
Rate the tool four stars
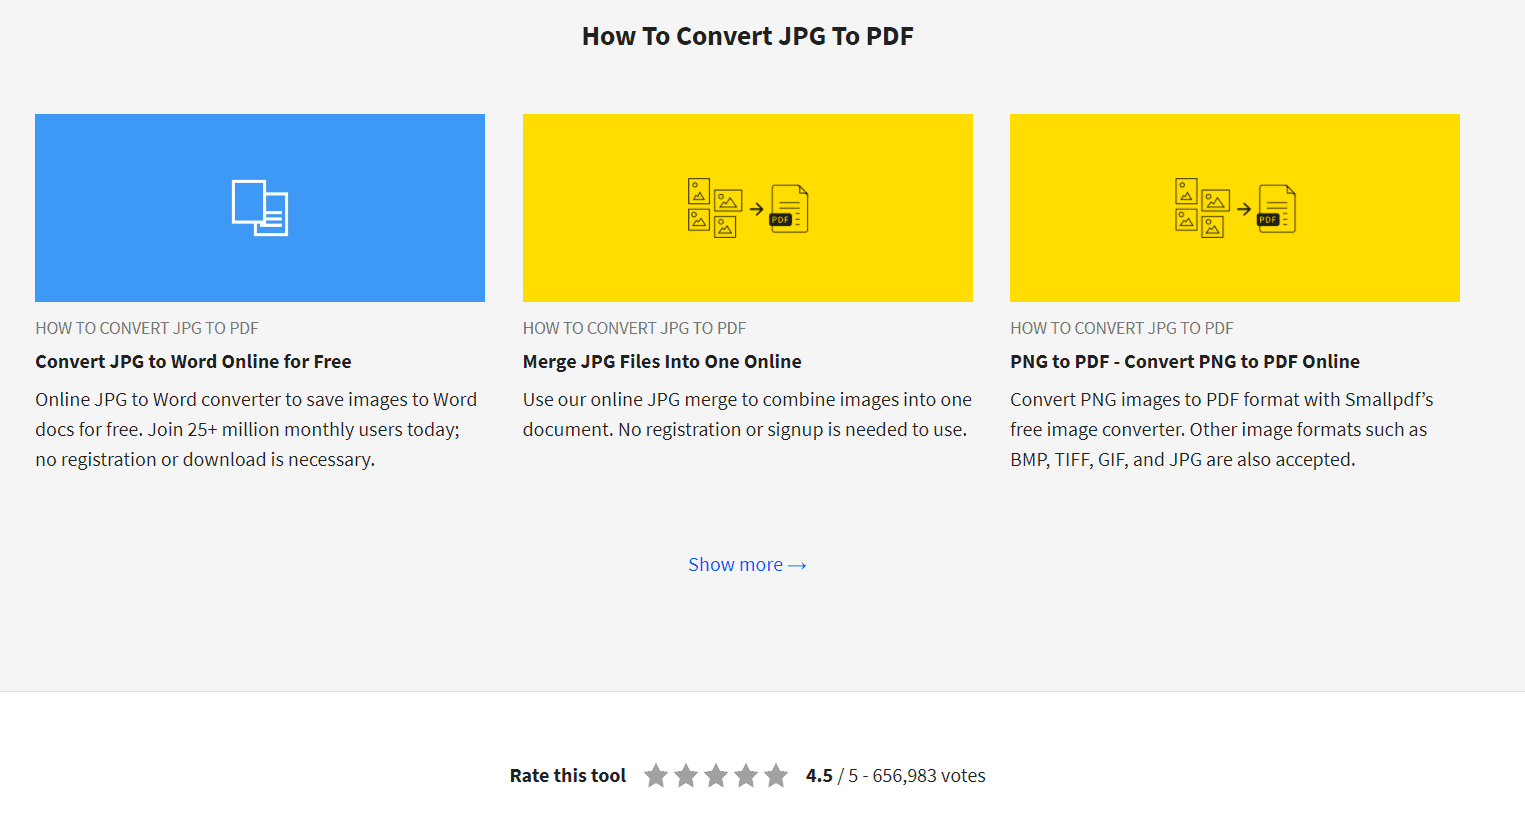746,776
